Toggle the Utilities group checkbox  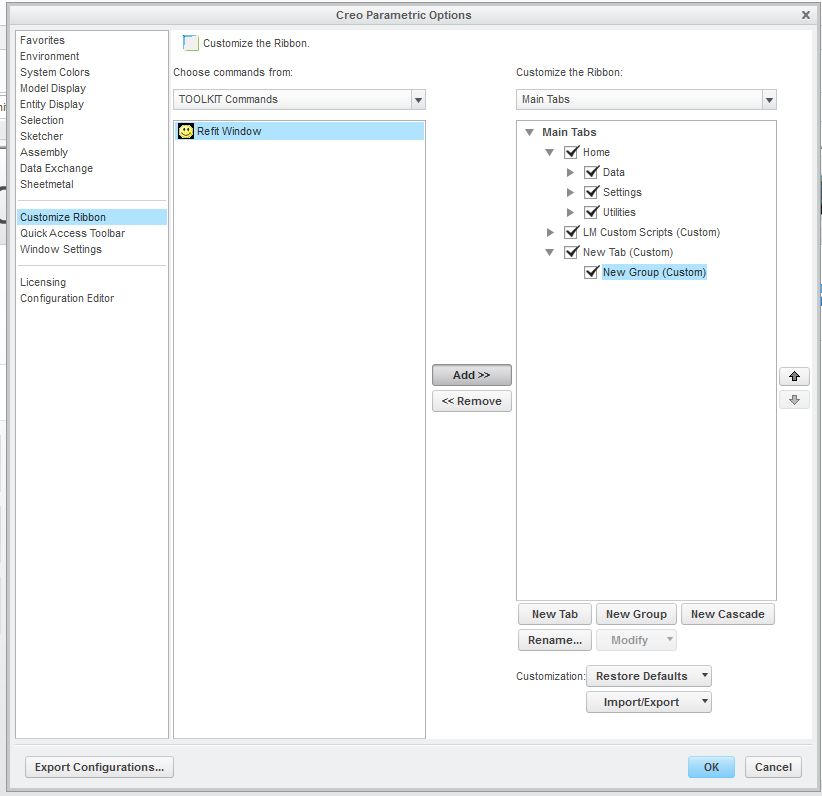point(591,212)
